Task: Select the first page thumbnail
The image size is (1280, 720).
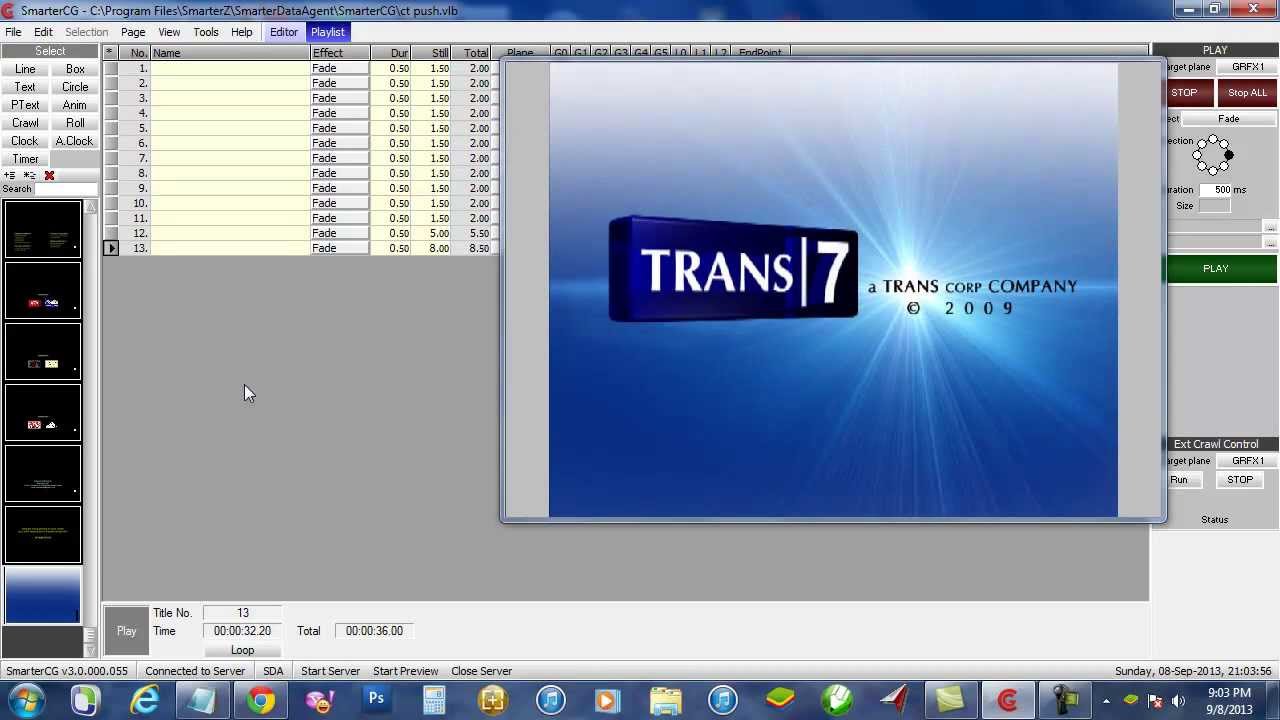Action: tap(42, 232)
